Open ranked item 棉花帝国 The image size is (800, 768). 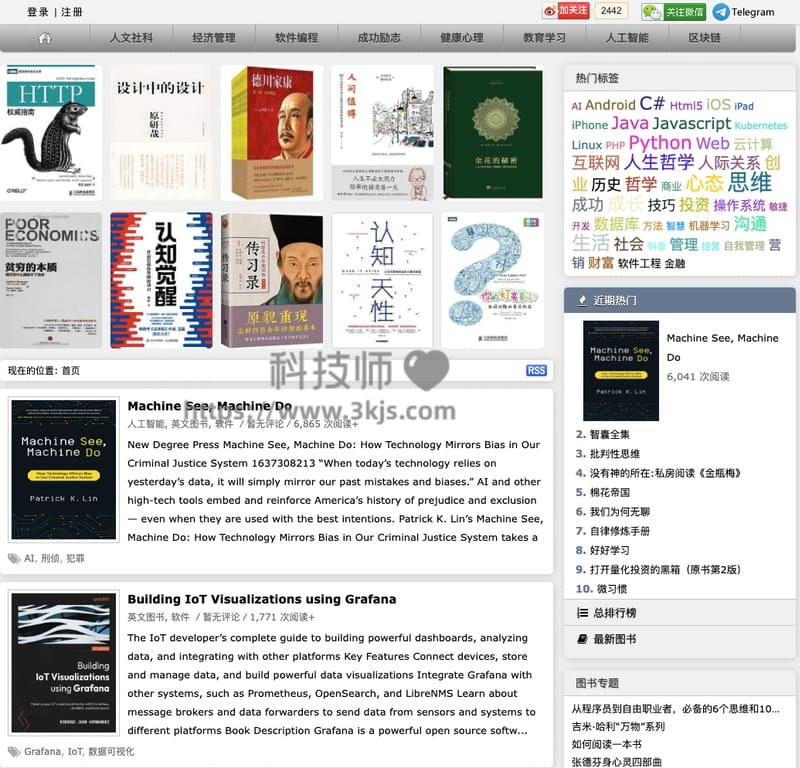(x=610, y=493)
